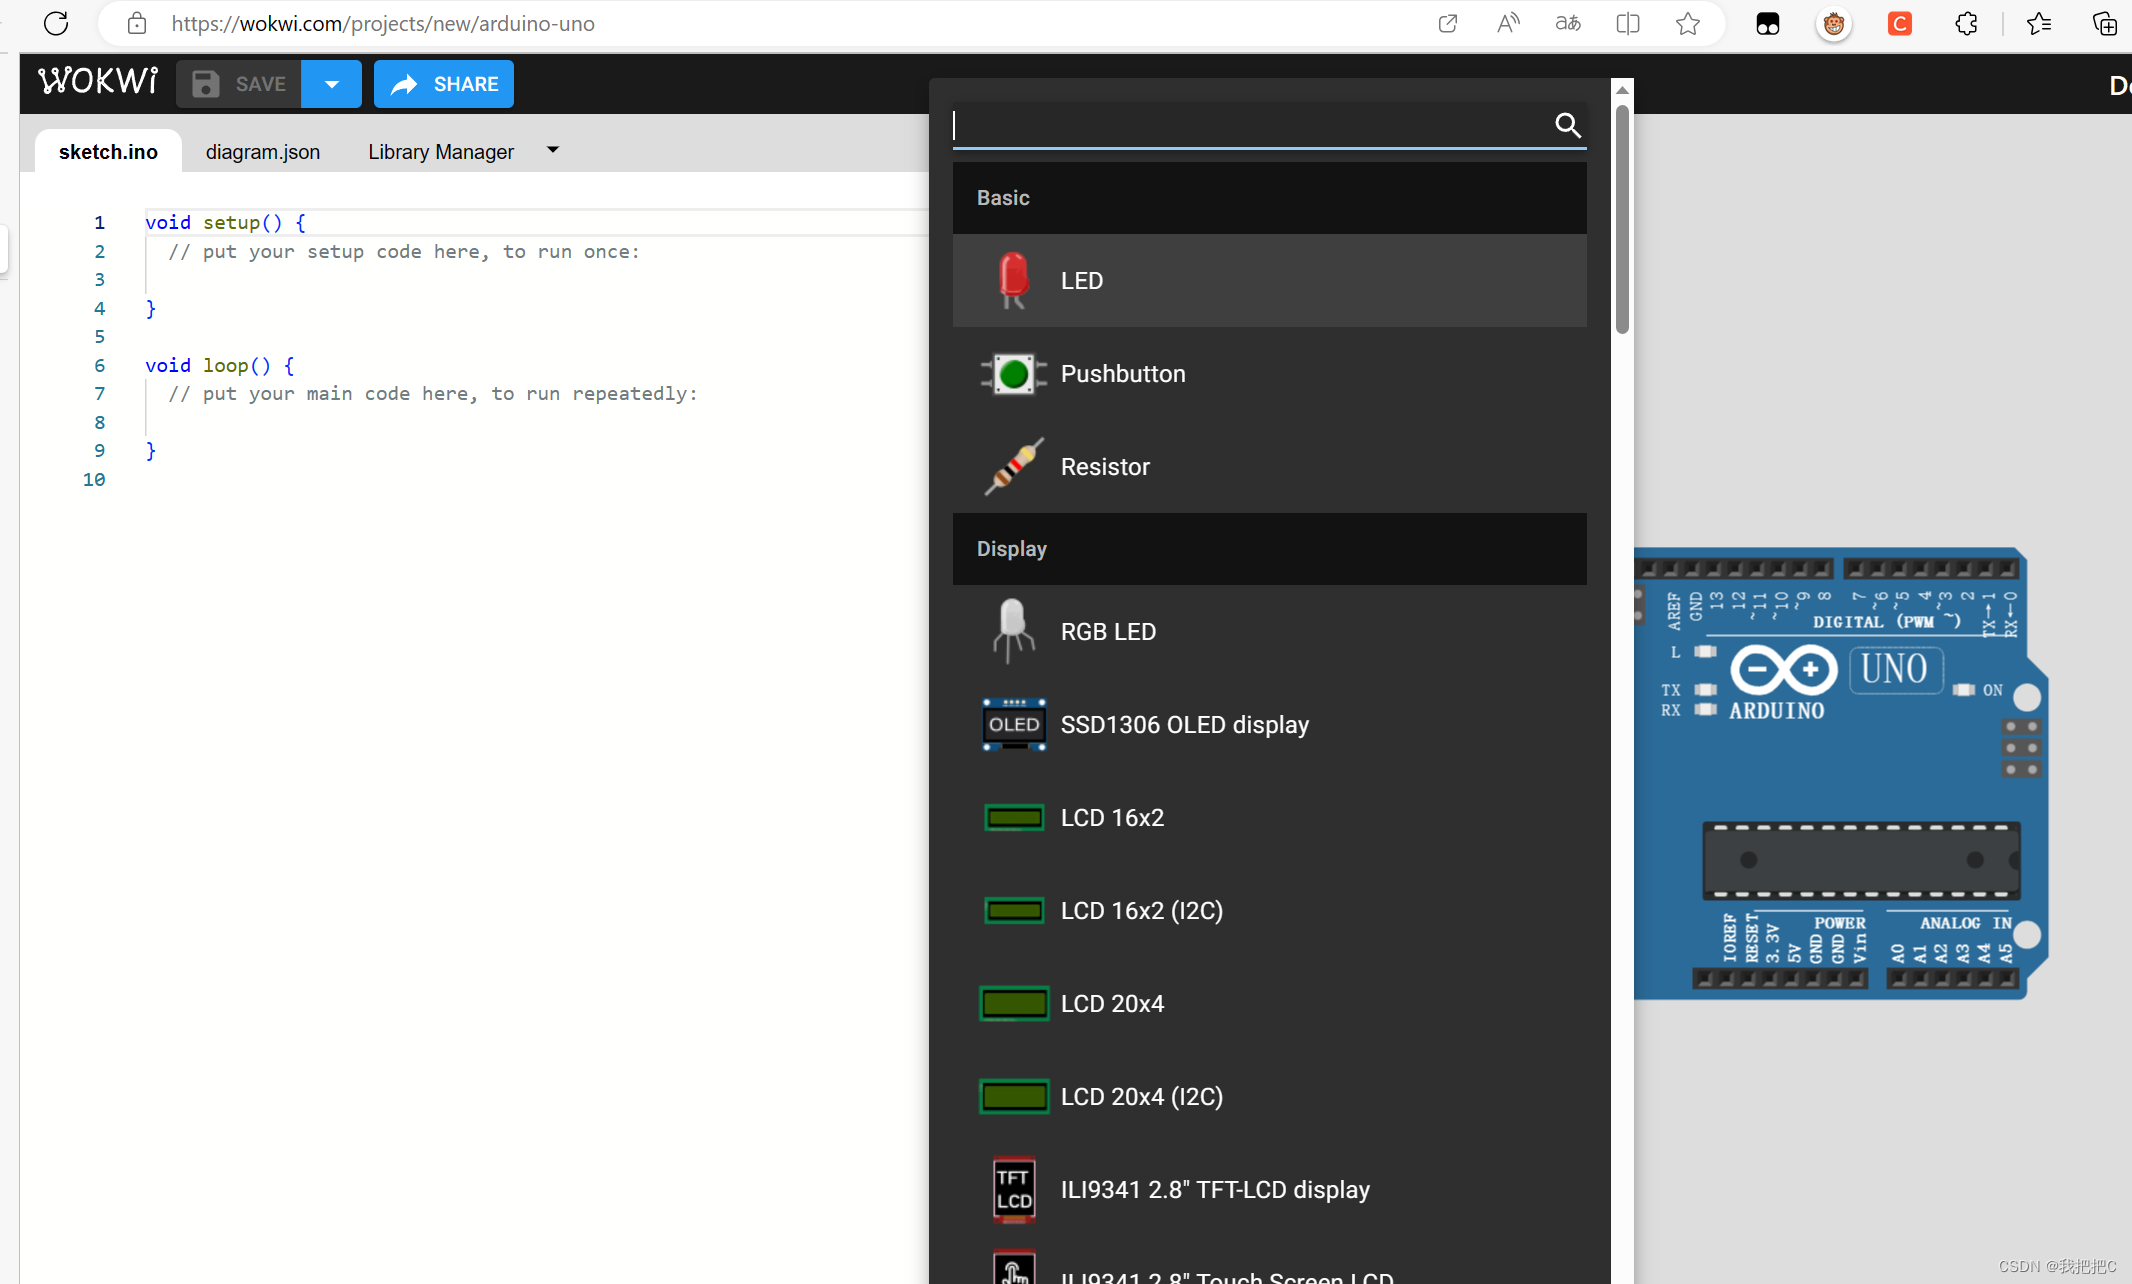This screenshot has width=2132, height=1284.
Task: Add the SSD1306 OLED display icon
Action: click(1014, 725)
